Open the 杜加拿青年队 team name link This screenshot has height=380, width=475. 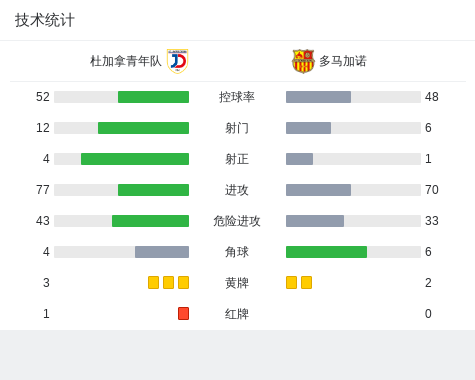click(126, 61)
